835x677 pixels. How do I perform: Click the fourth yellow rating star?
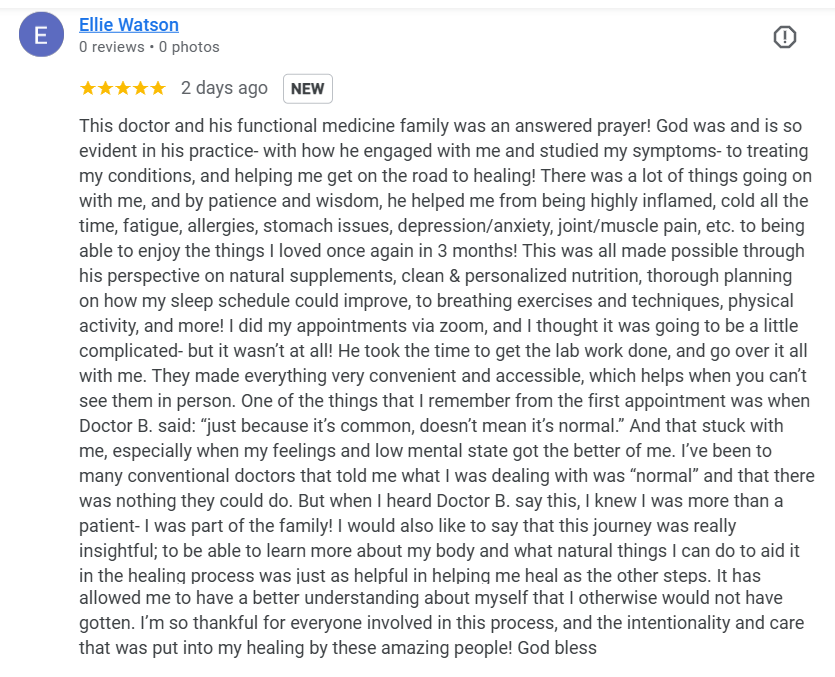(140, 88)
